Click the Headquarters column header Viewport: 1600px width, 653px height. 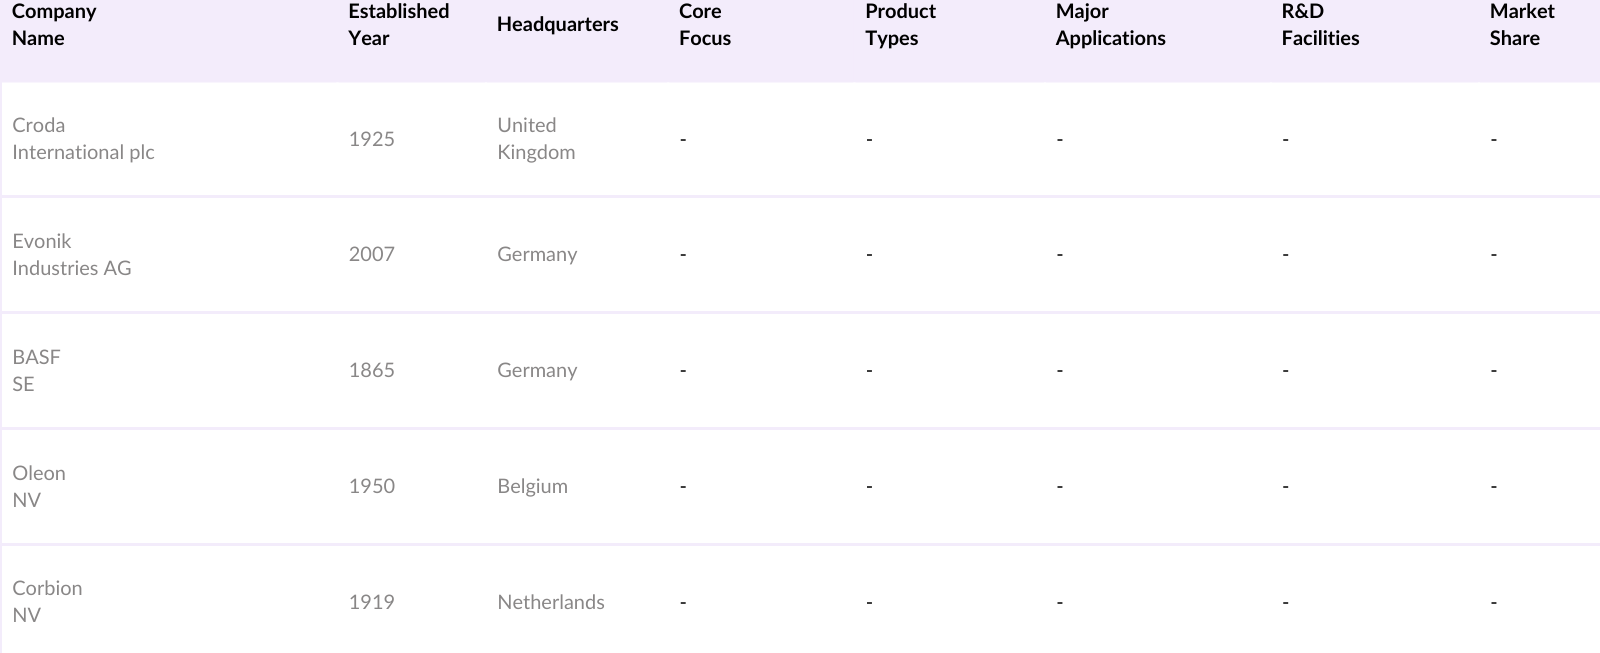click(x=557, y=25)
